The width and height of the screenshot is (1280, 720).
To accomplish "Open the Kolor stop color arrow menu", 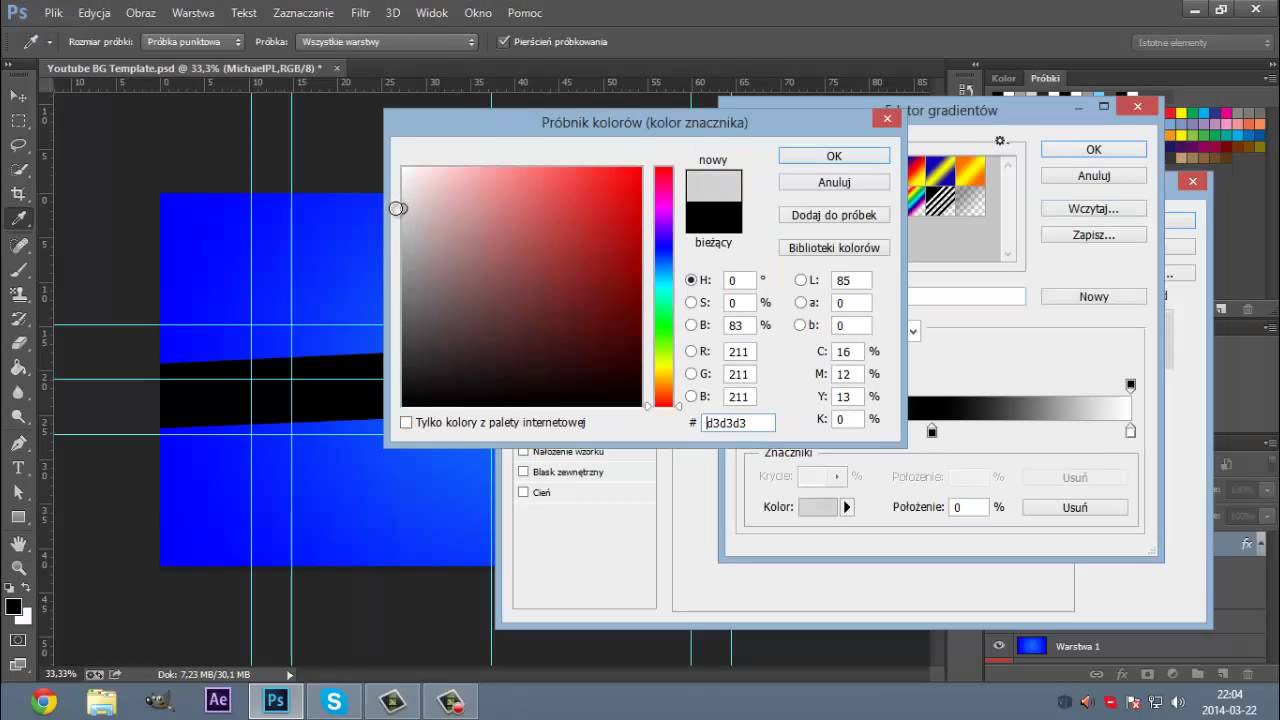I will [847, 507].
